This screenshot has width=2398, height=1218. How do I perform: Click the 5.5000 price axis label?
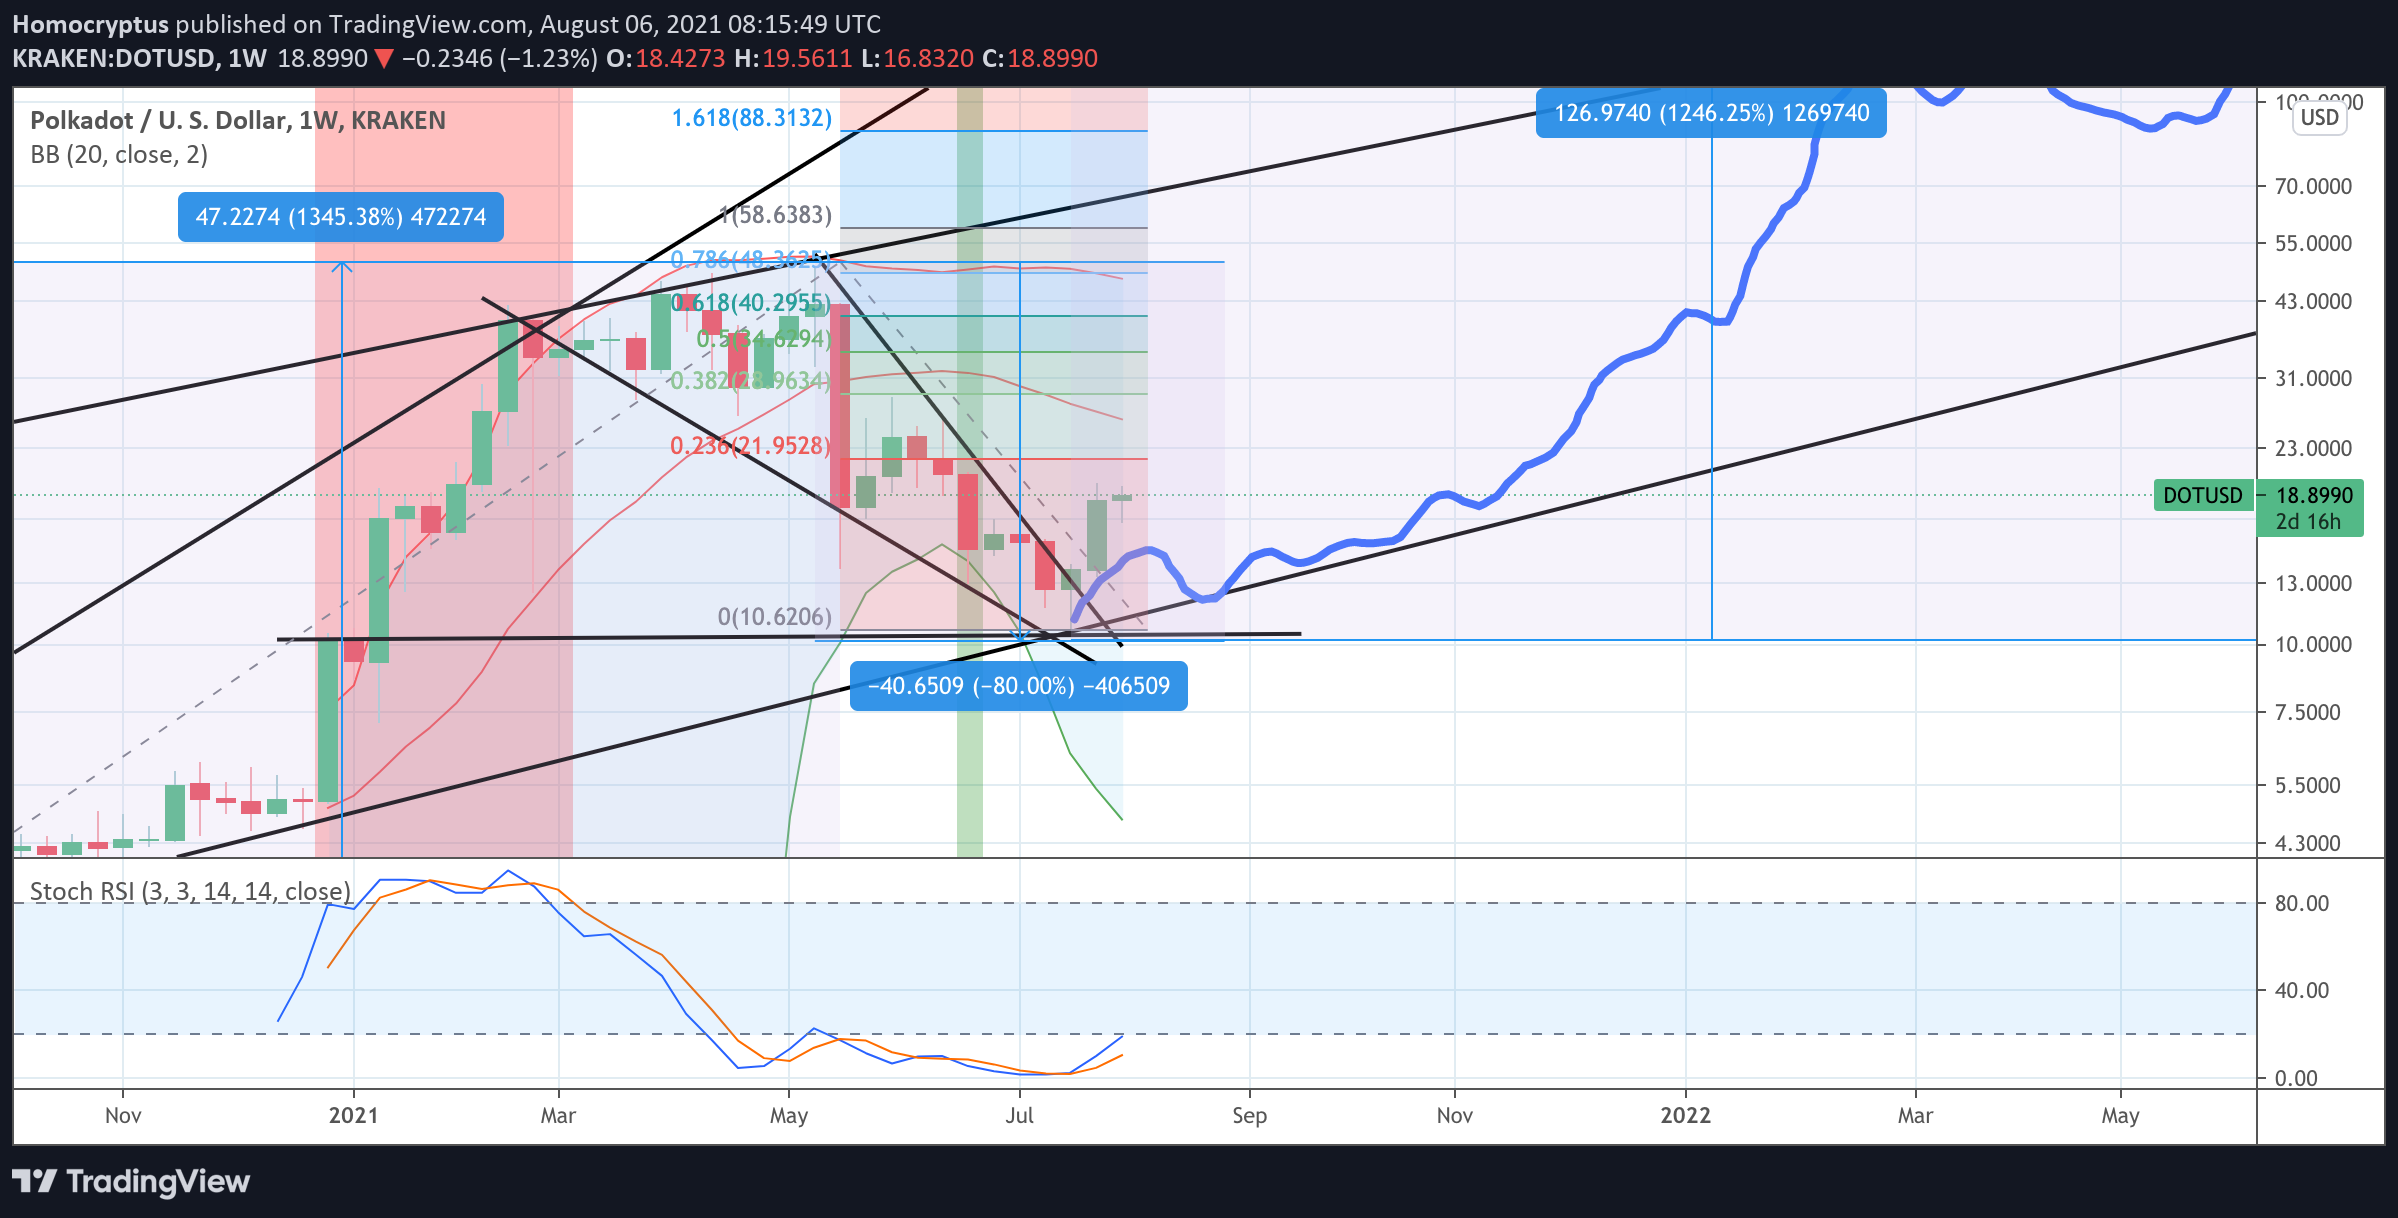2307,785
